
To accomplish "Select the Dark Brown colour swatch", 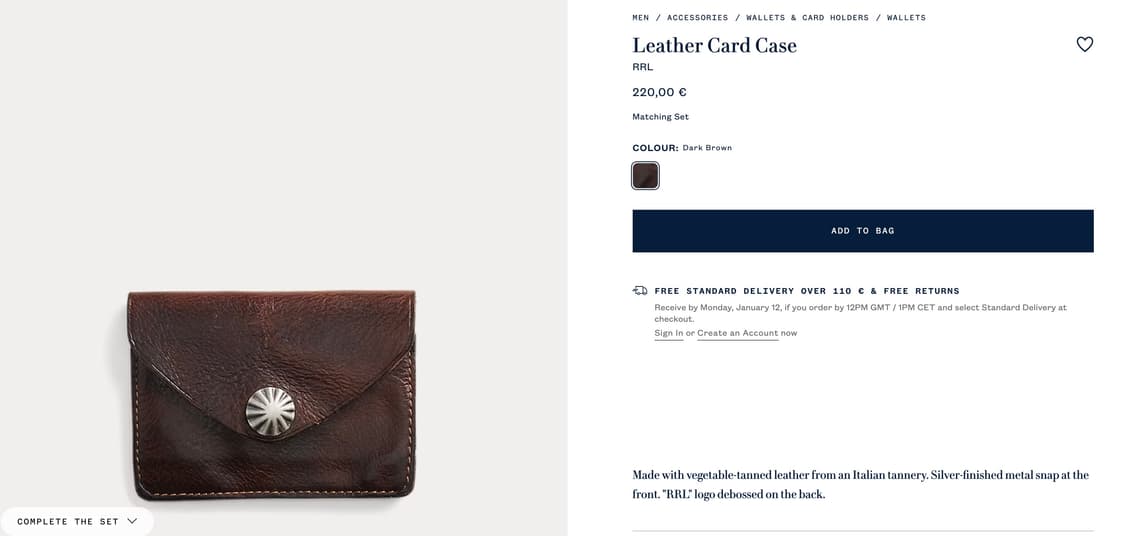I will (645, 175).
